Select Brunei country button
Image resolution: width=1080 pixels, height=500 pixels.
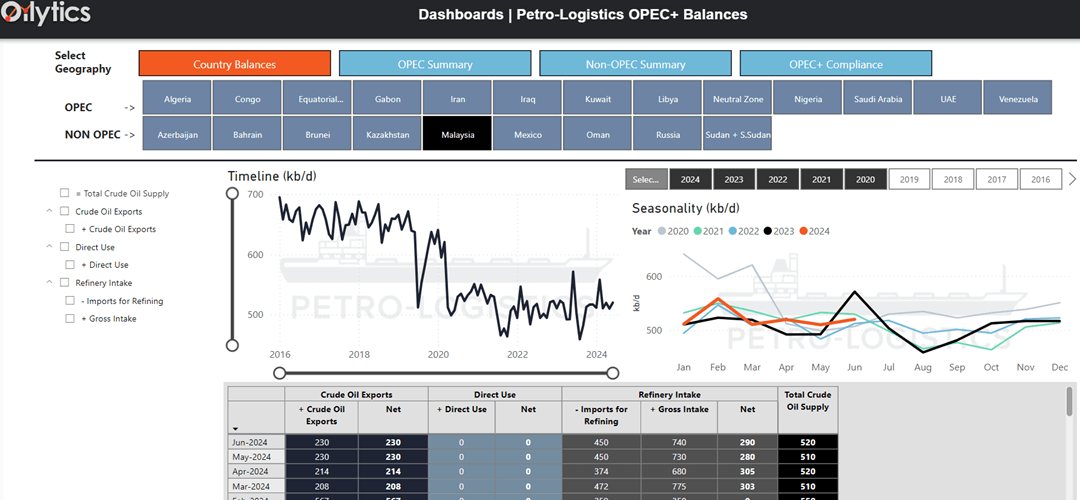point(318,134)
